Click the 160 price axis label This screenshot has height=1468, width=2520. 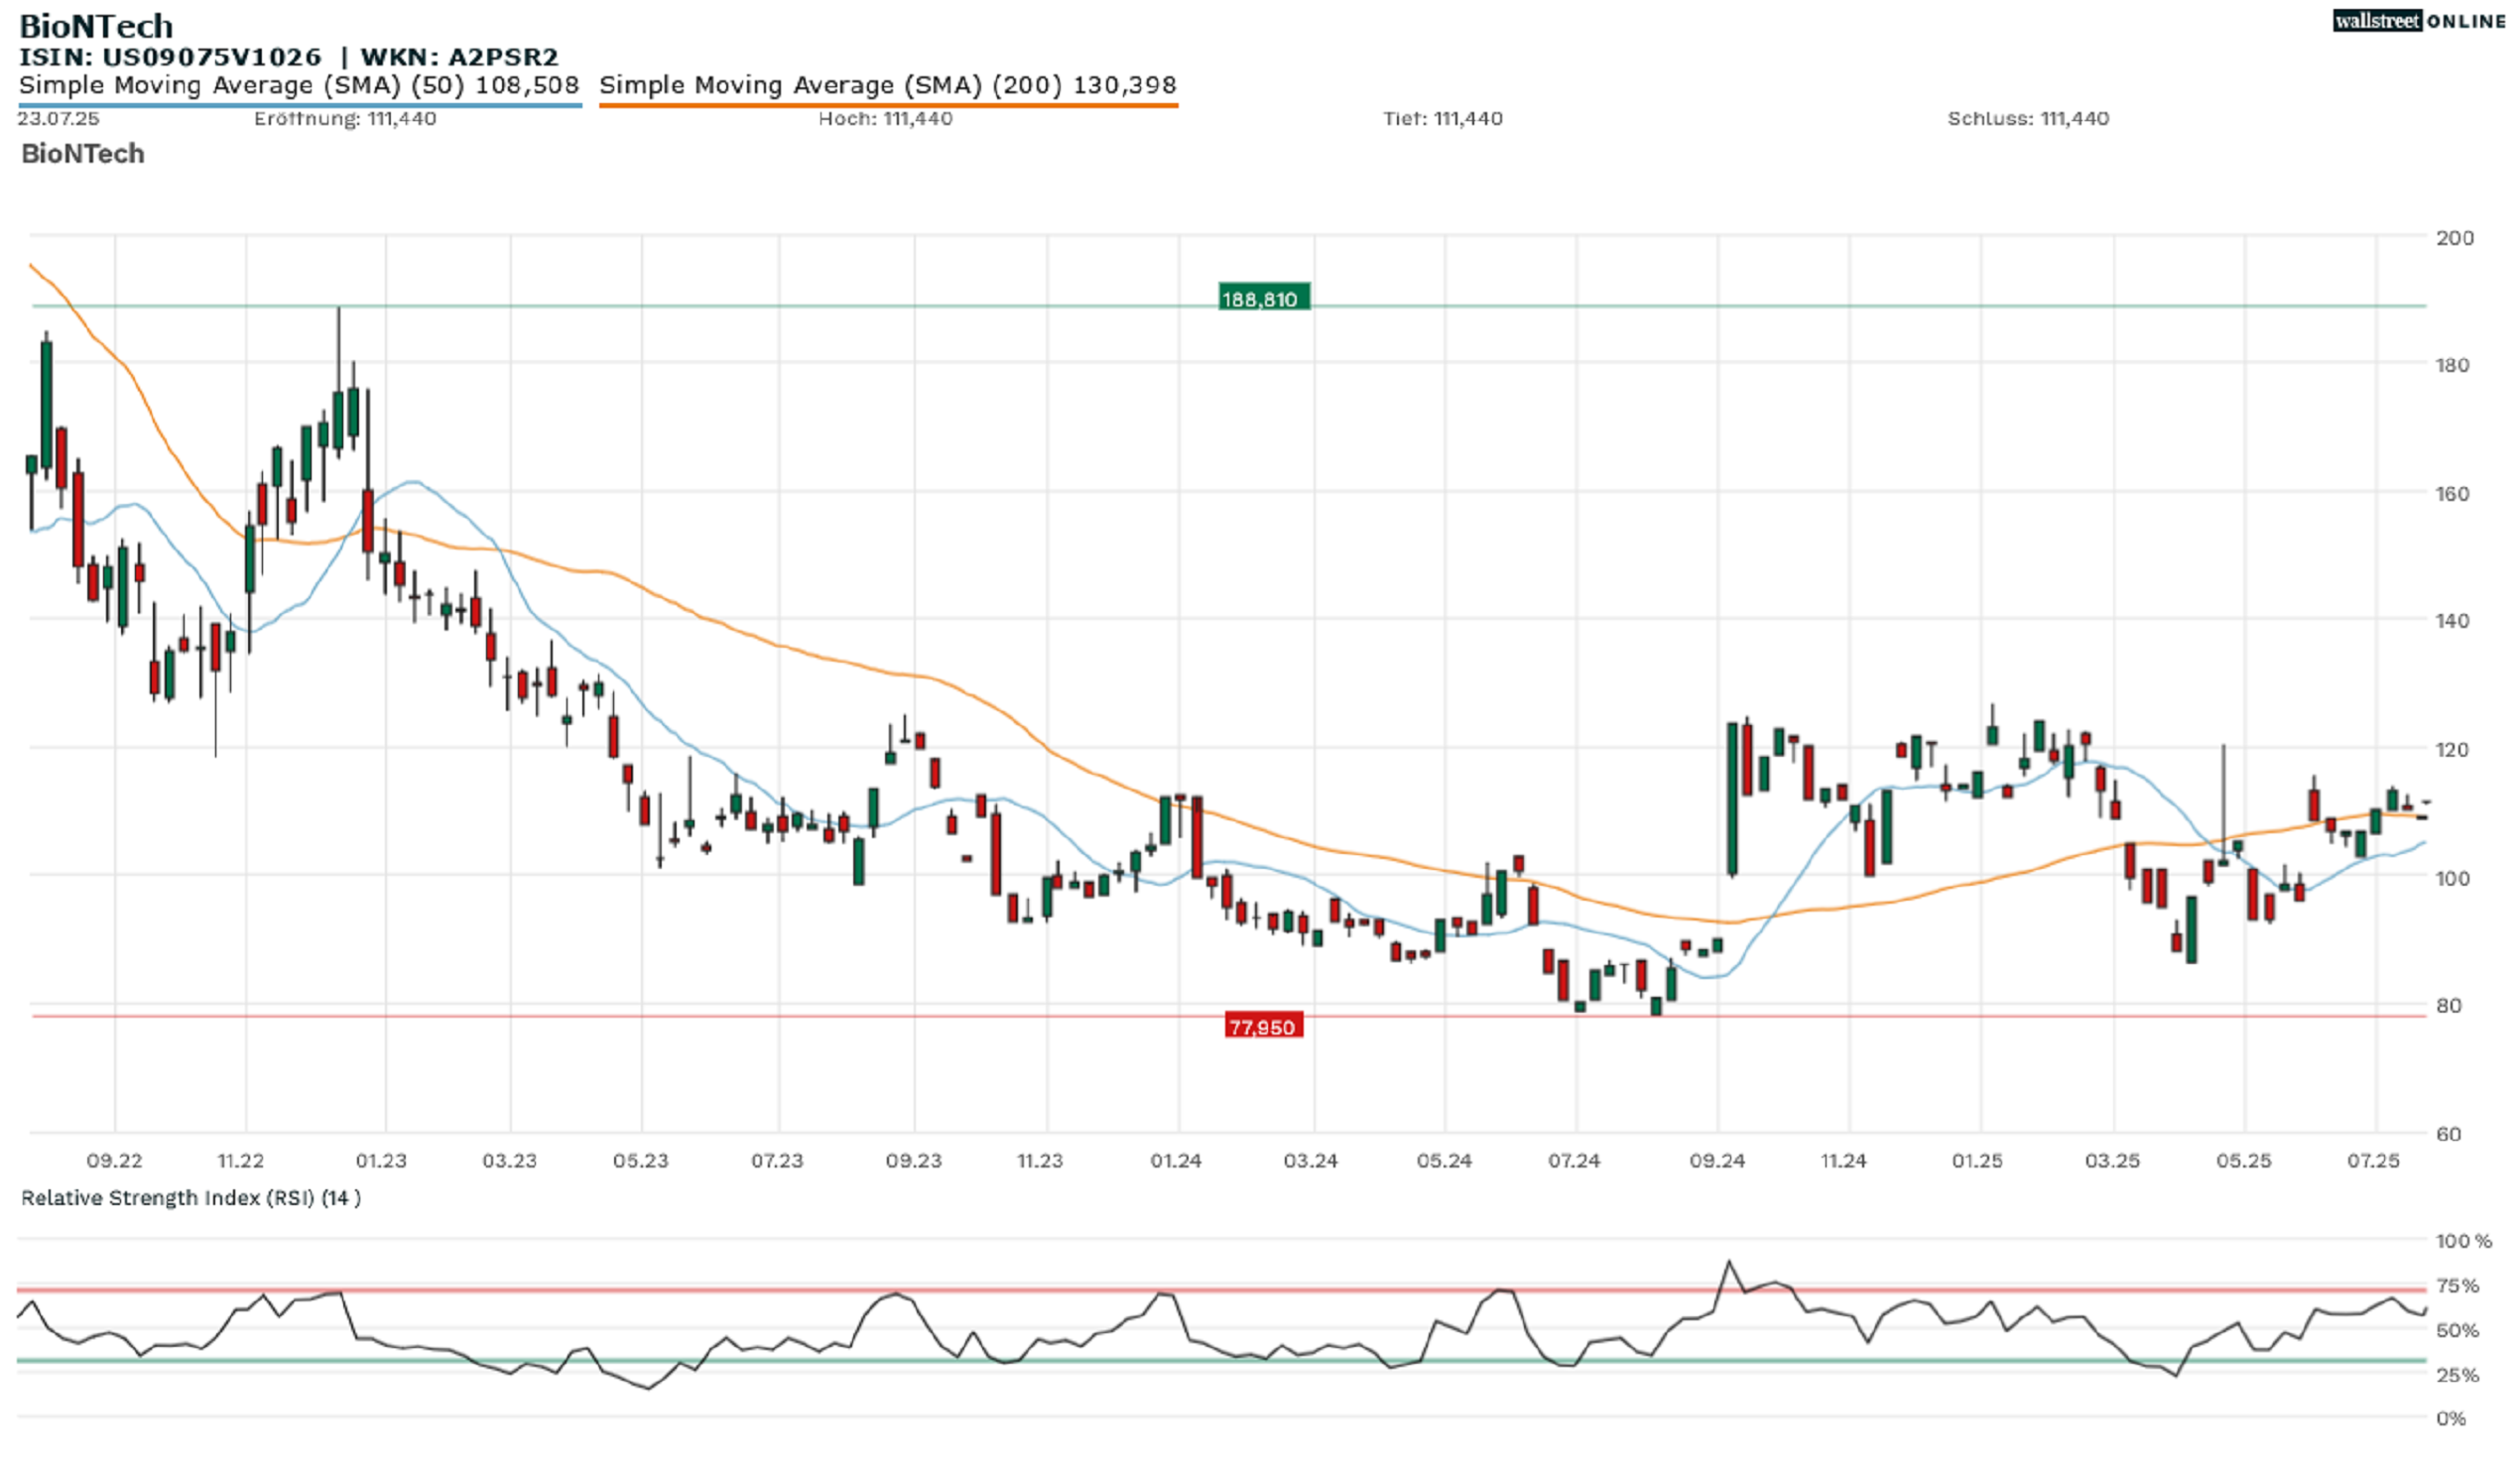pyautogui.click(x=2451, y=494)
